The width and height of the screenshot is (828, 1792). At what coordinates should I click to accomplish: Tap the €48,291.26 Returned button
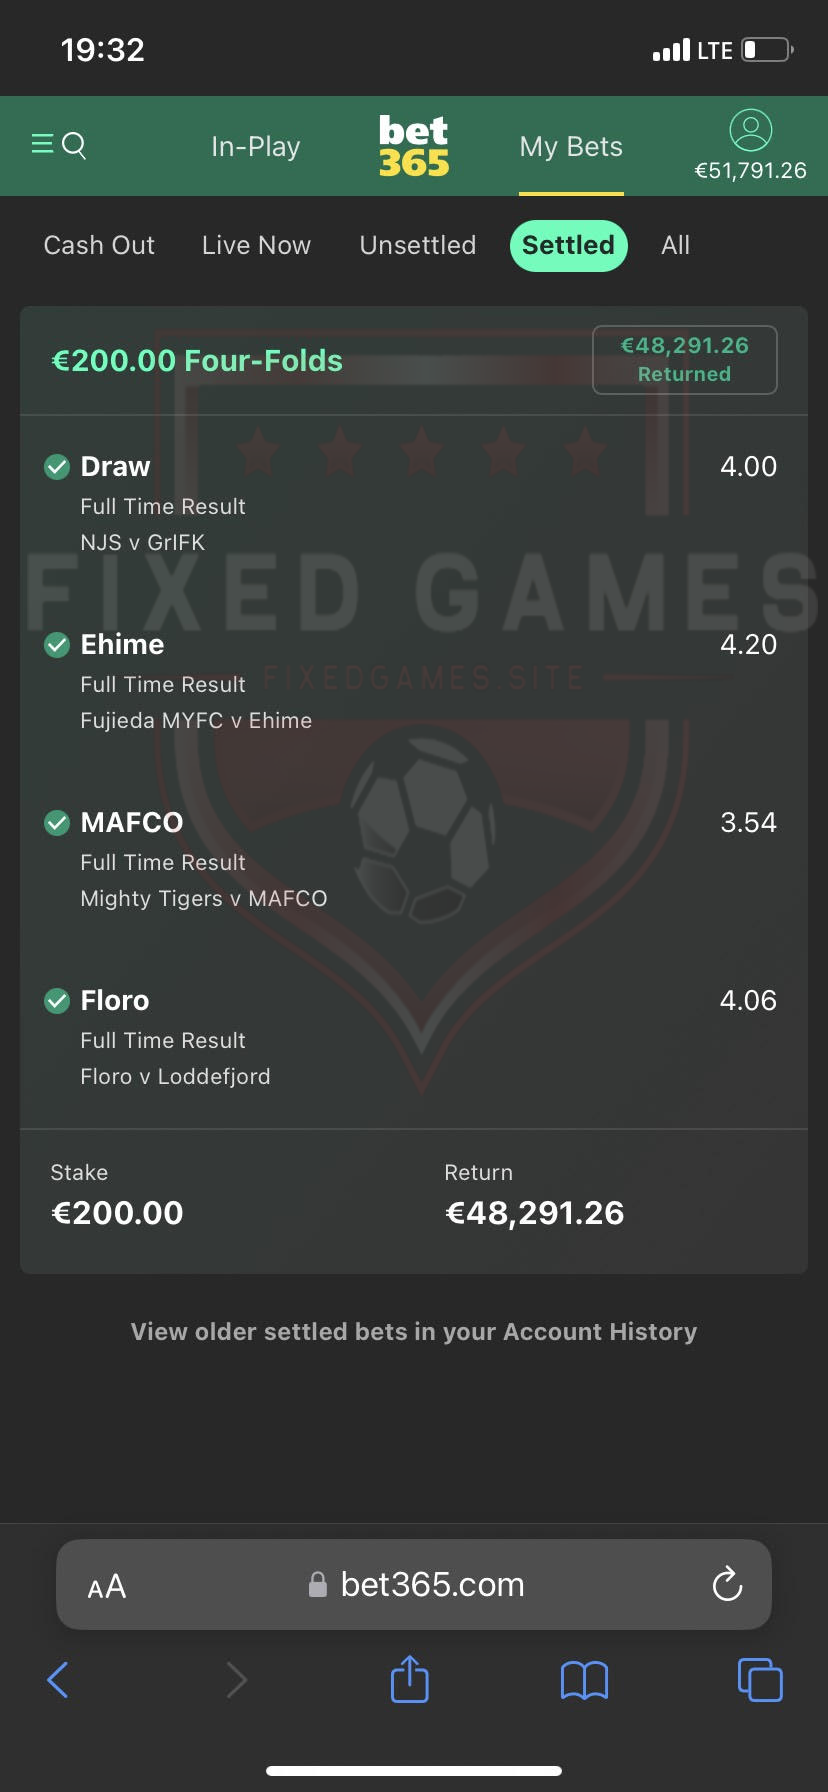tap(685, 360)
